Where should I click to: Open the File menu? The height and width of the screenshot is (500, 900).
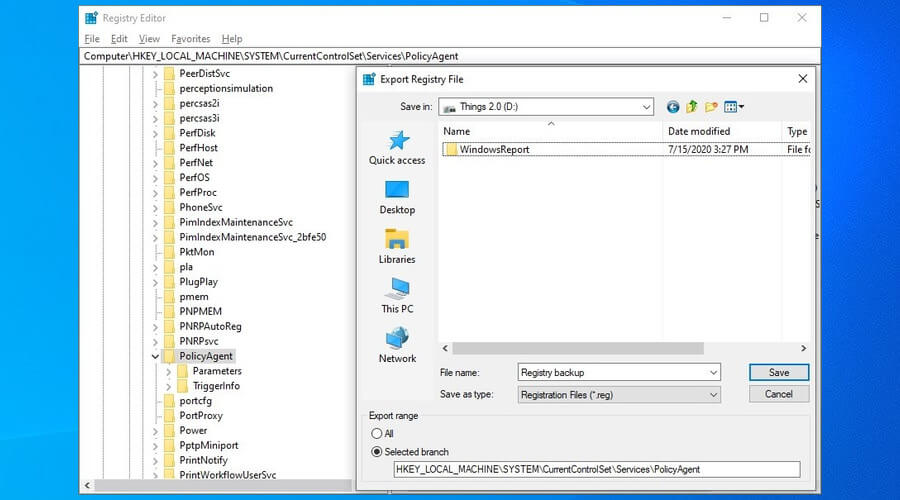[x=92, y=38]
